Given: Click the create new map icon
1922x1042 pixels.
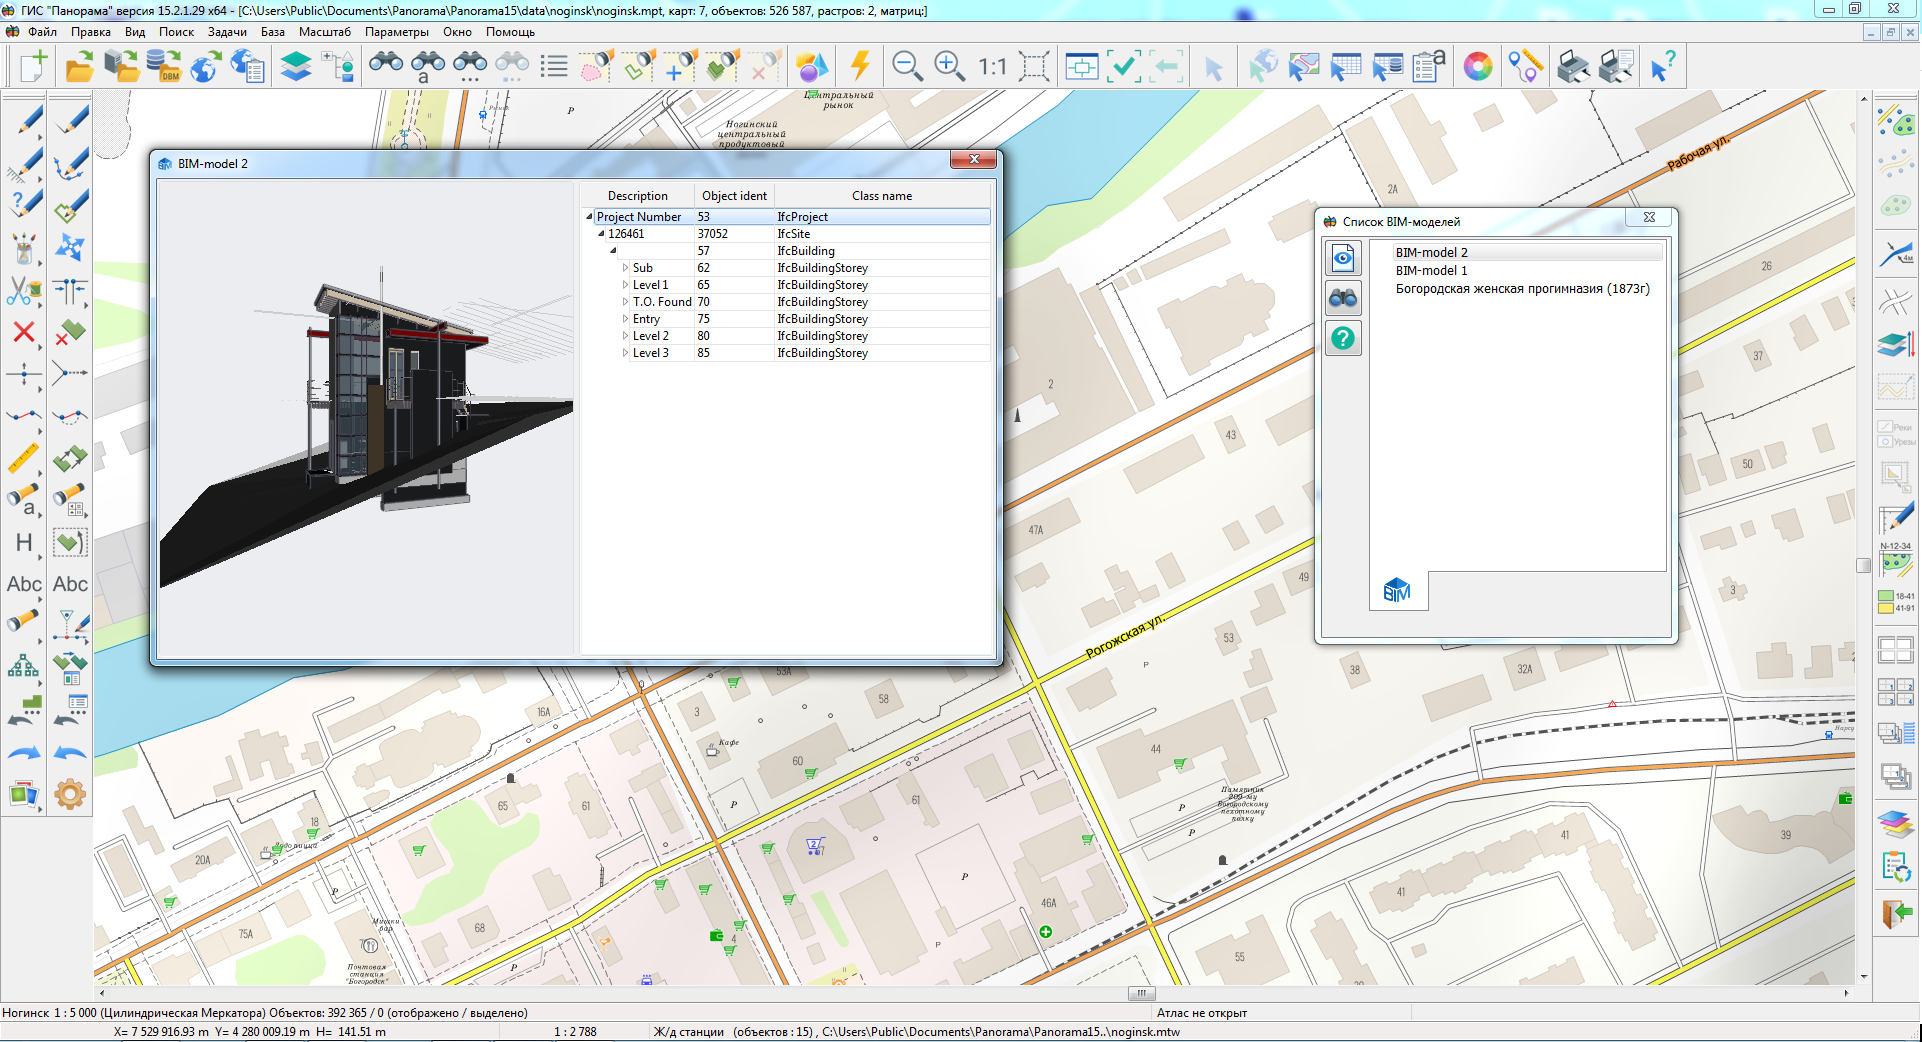Looking at the screenshot, I should click(x=32, y=67).
